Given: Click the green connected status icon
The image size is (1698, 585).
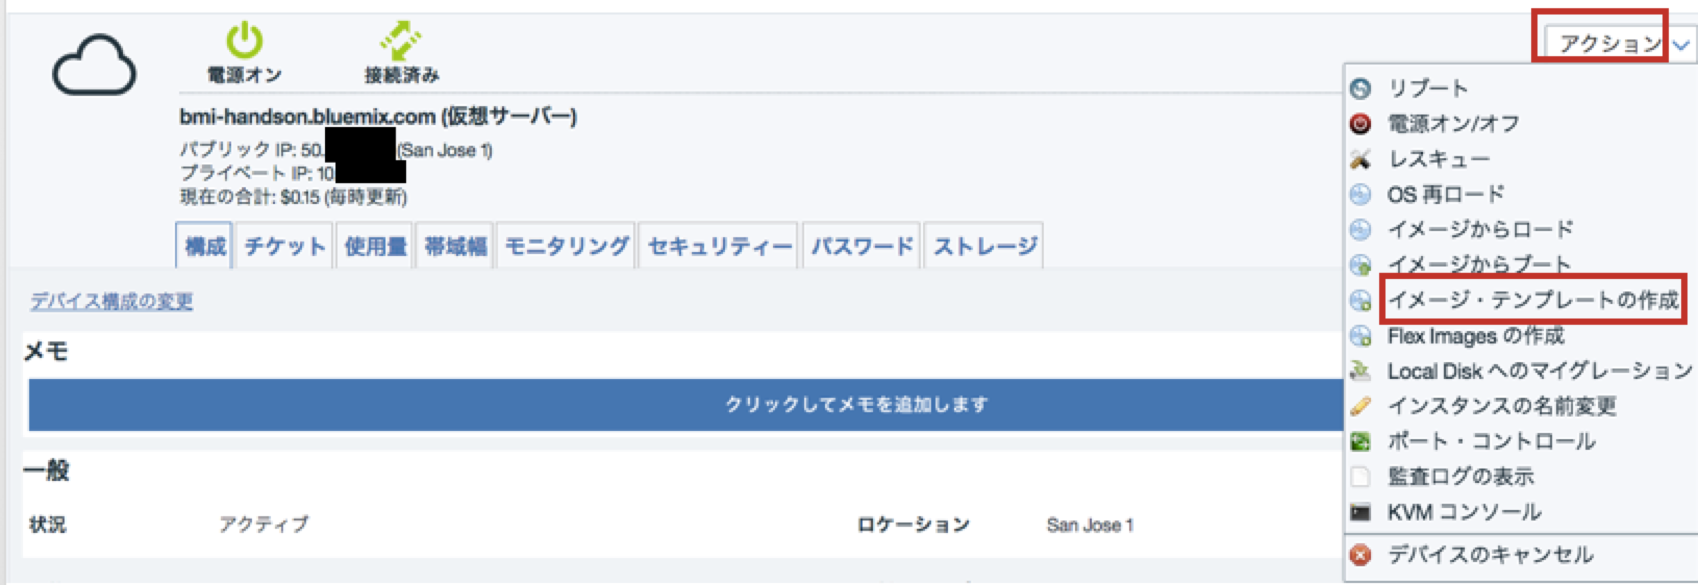Looking at the screenshot, I should coord(401,41).
